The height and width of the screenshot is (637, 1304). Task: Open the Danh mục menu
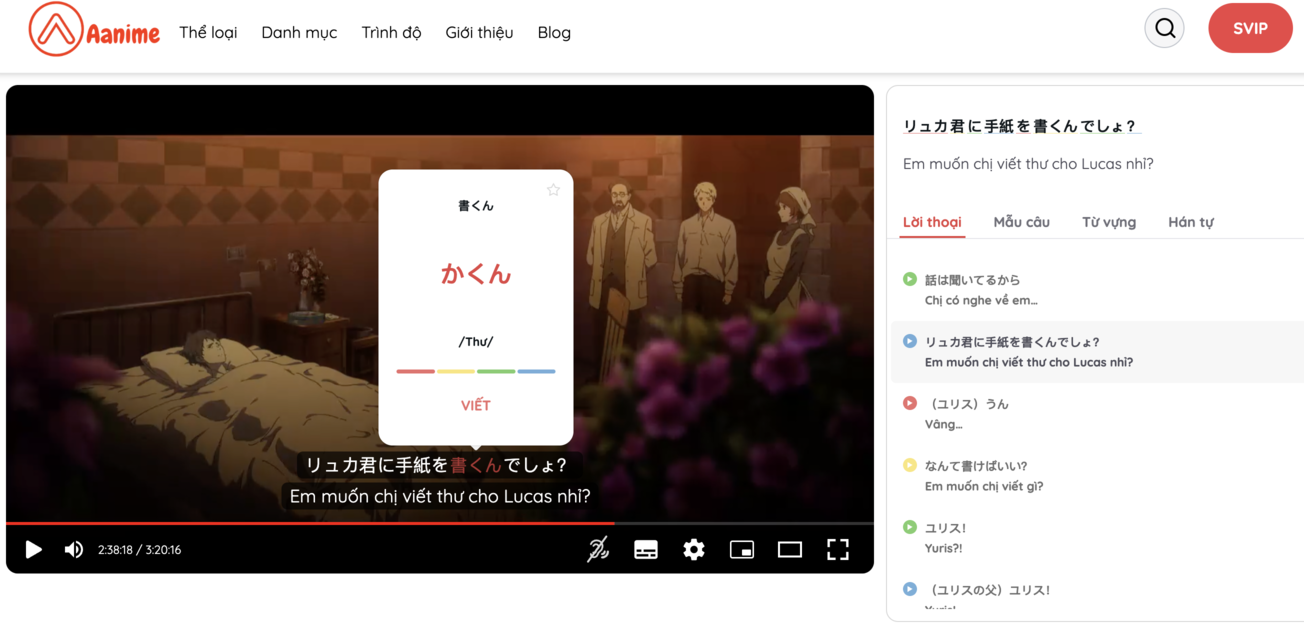[x=299, y=32]
